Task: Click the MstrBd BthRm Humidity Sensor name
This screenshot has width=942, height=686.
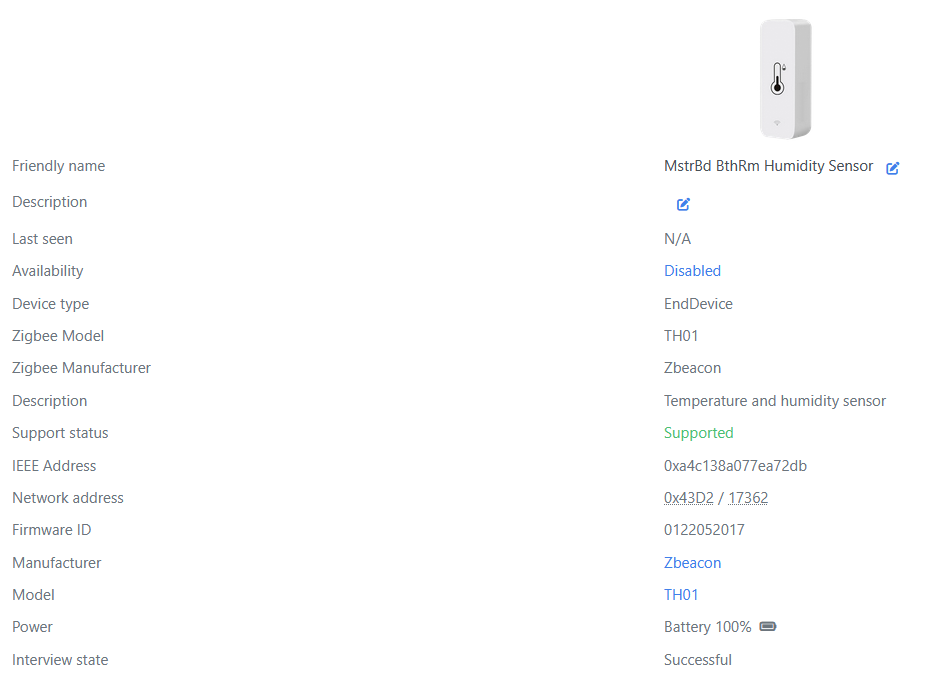Action: coord(768,166)
